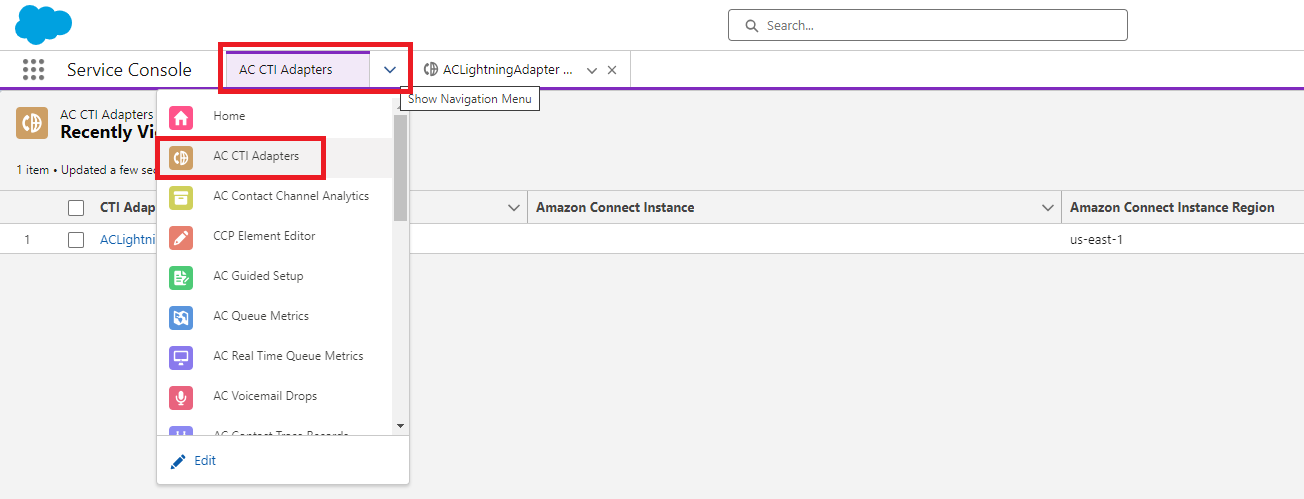
Task: Select CCP Element Editor menu item
Action: 275,237
